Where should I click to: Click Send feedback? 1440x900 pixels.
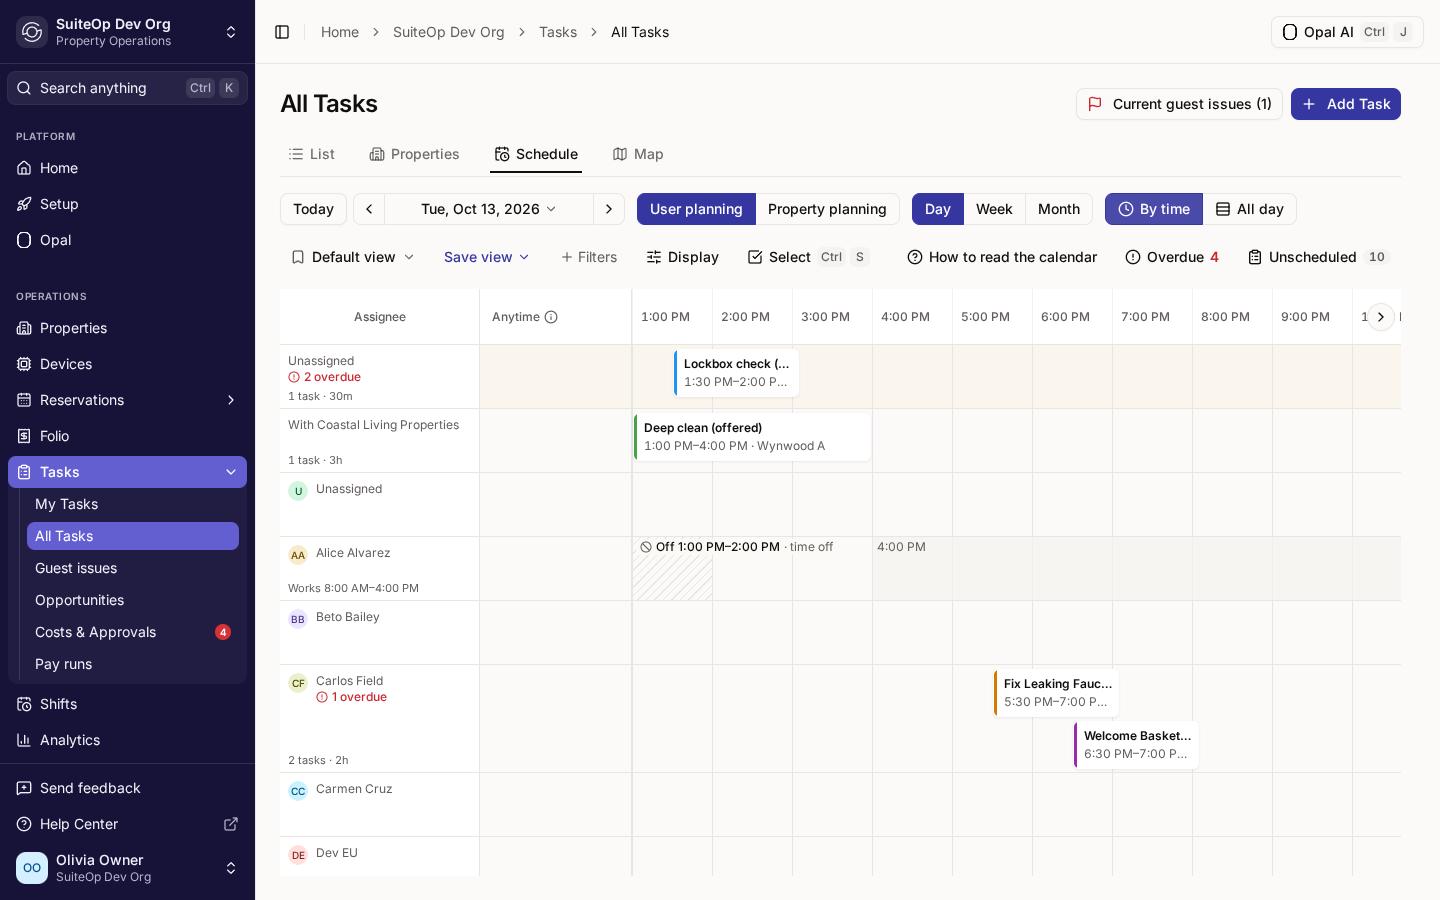(127, 788)
